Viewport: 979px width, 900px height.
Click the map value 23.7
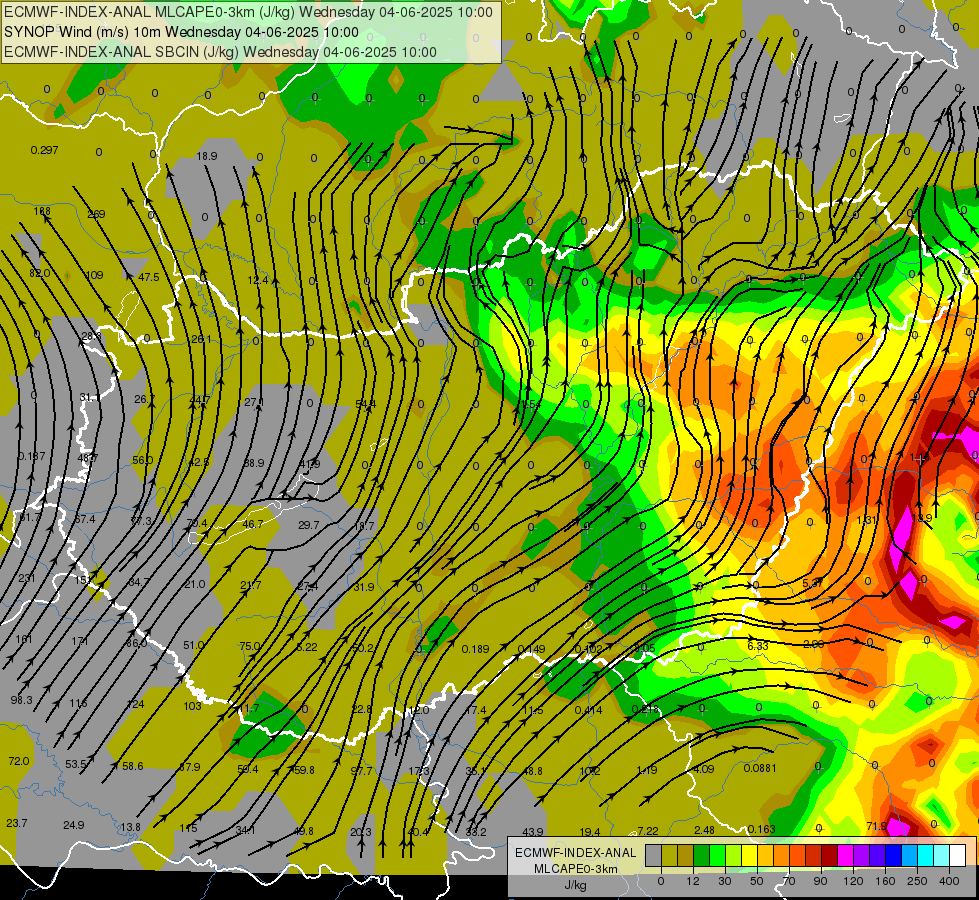[x=17, y=823]
